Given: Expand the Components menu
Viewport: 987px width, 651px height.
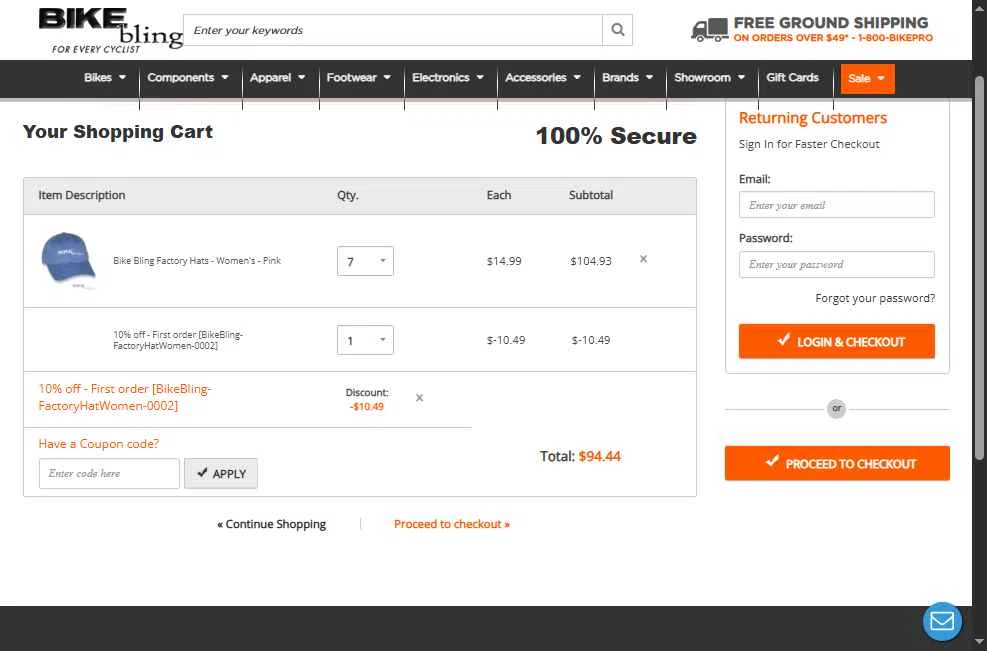Looking at the screenshot, I should tap(188, 77).
